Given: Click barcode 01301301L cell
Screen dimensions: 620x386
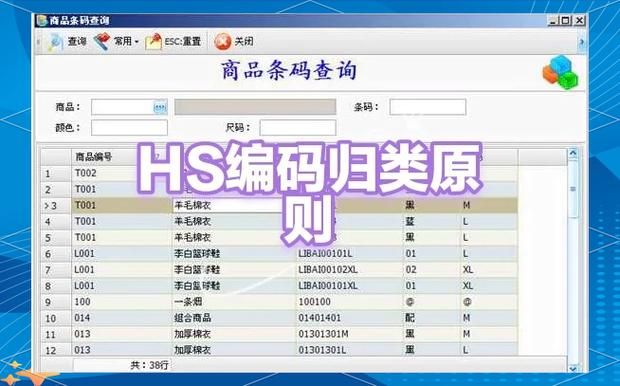Looking at the screenshot, I should tap(322, 350).
